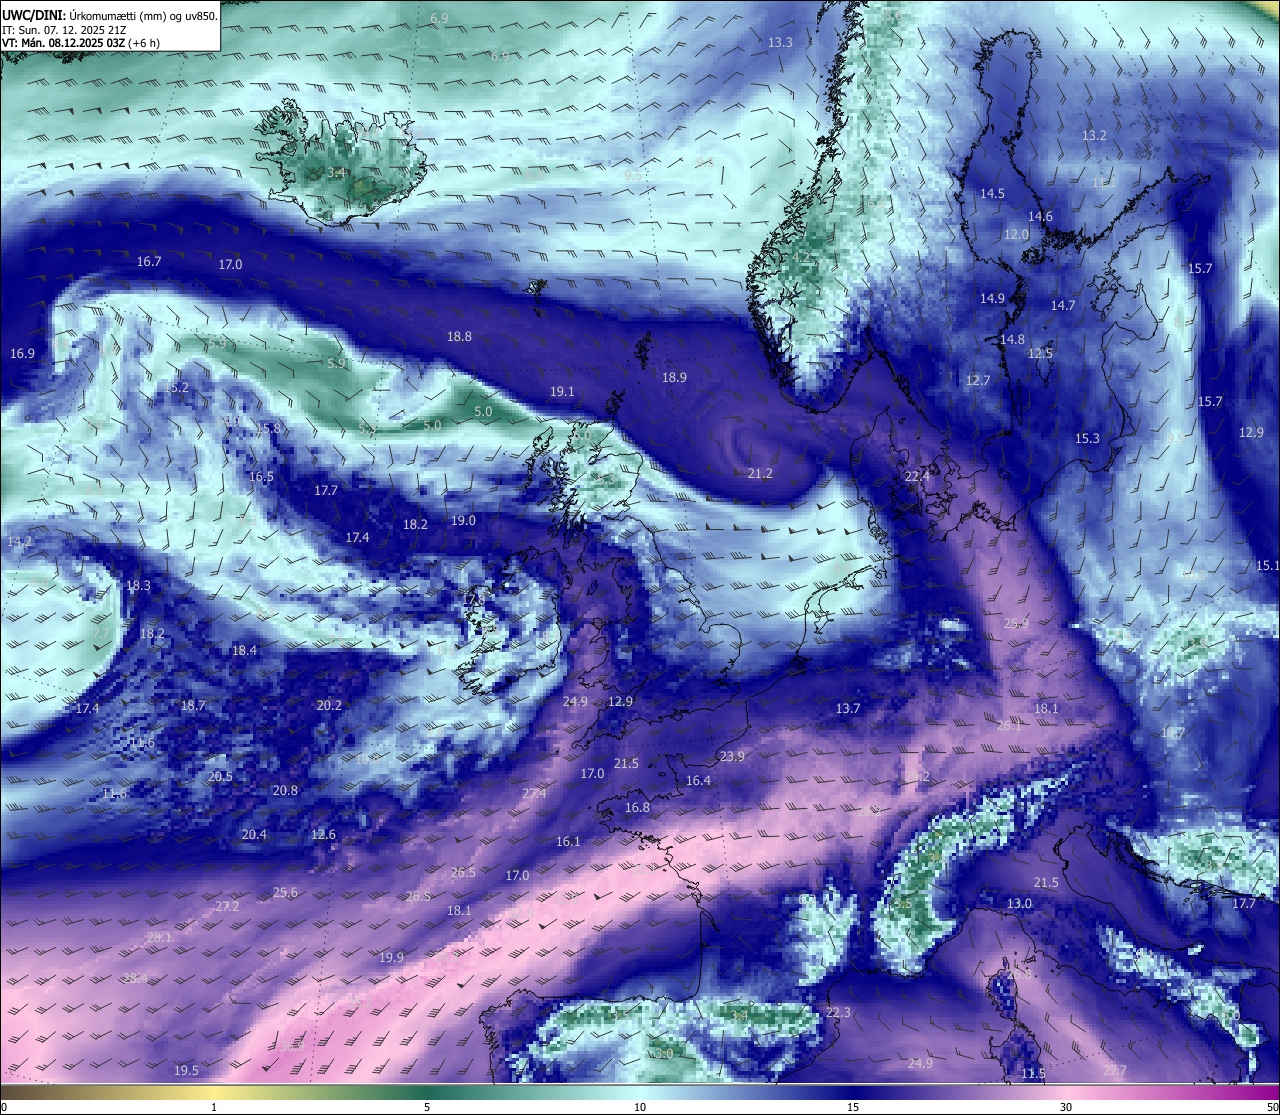The image size is (1280, 1115).
Task: Click the 10 tick on the color scale
Action: 639,1107
